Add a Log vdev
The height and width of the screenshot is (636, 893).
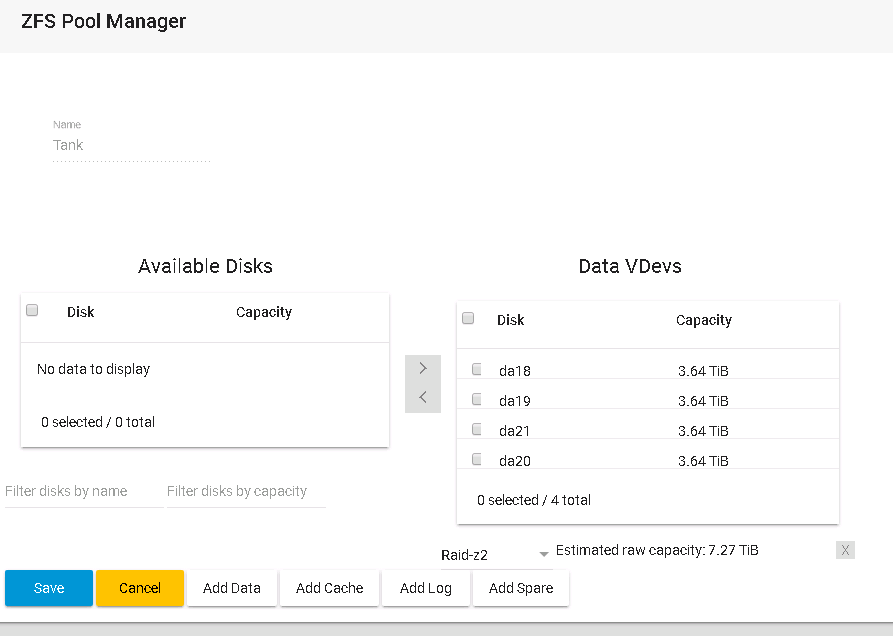[426, 588]
